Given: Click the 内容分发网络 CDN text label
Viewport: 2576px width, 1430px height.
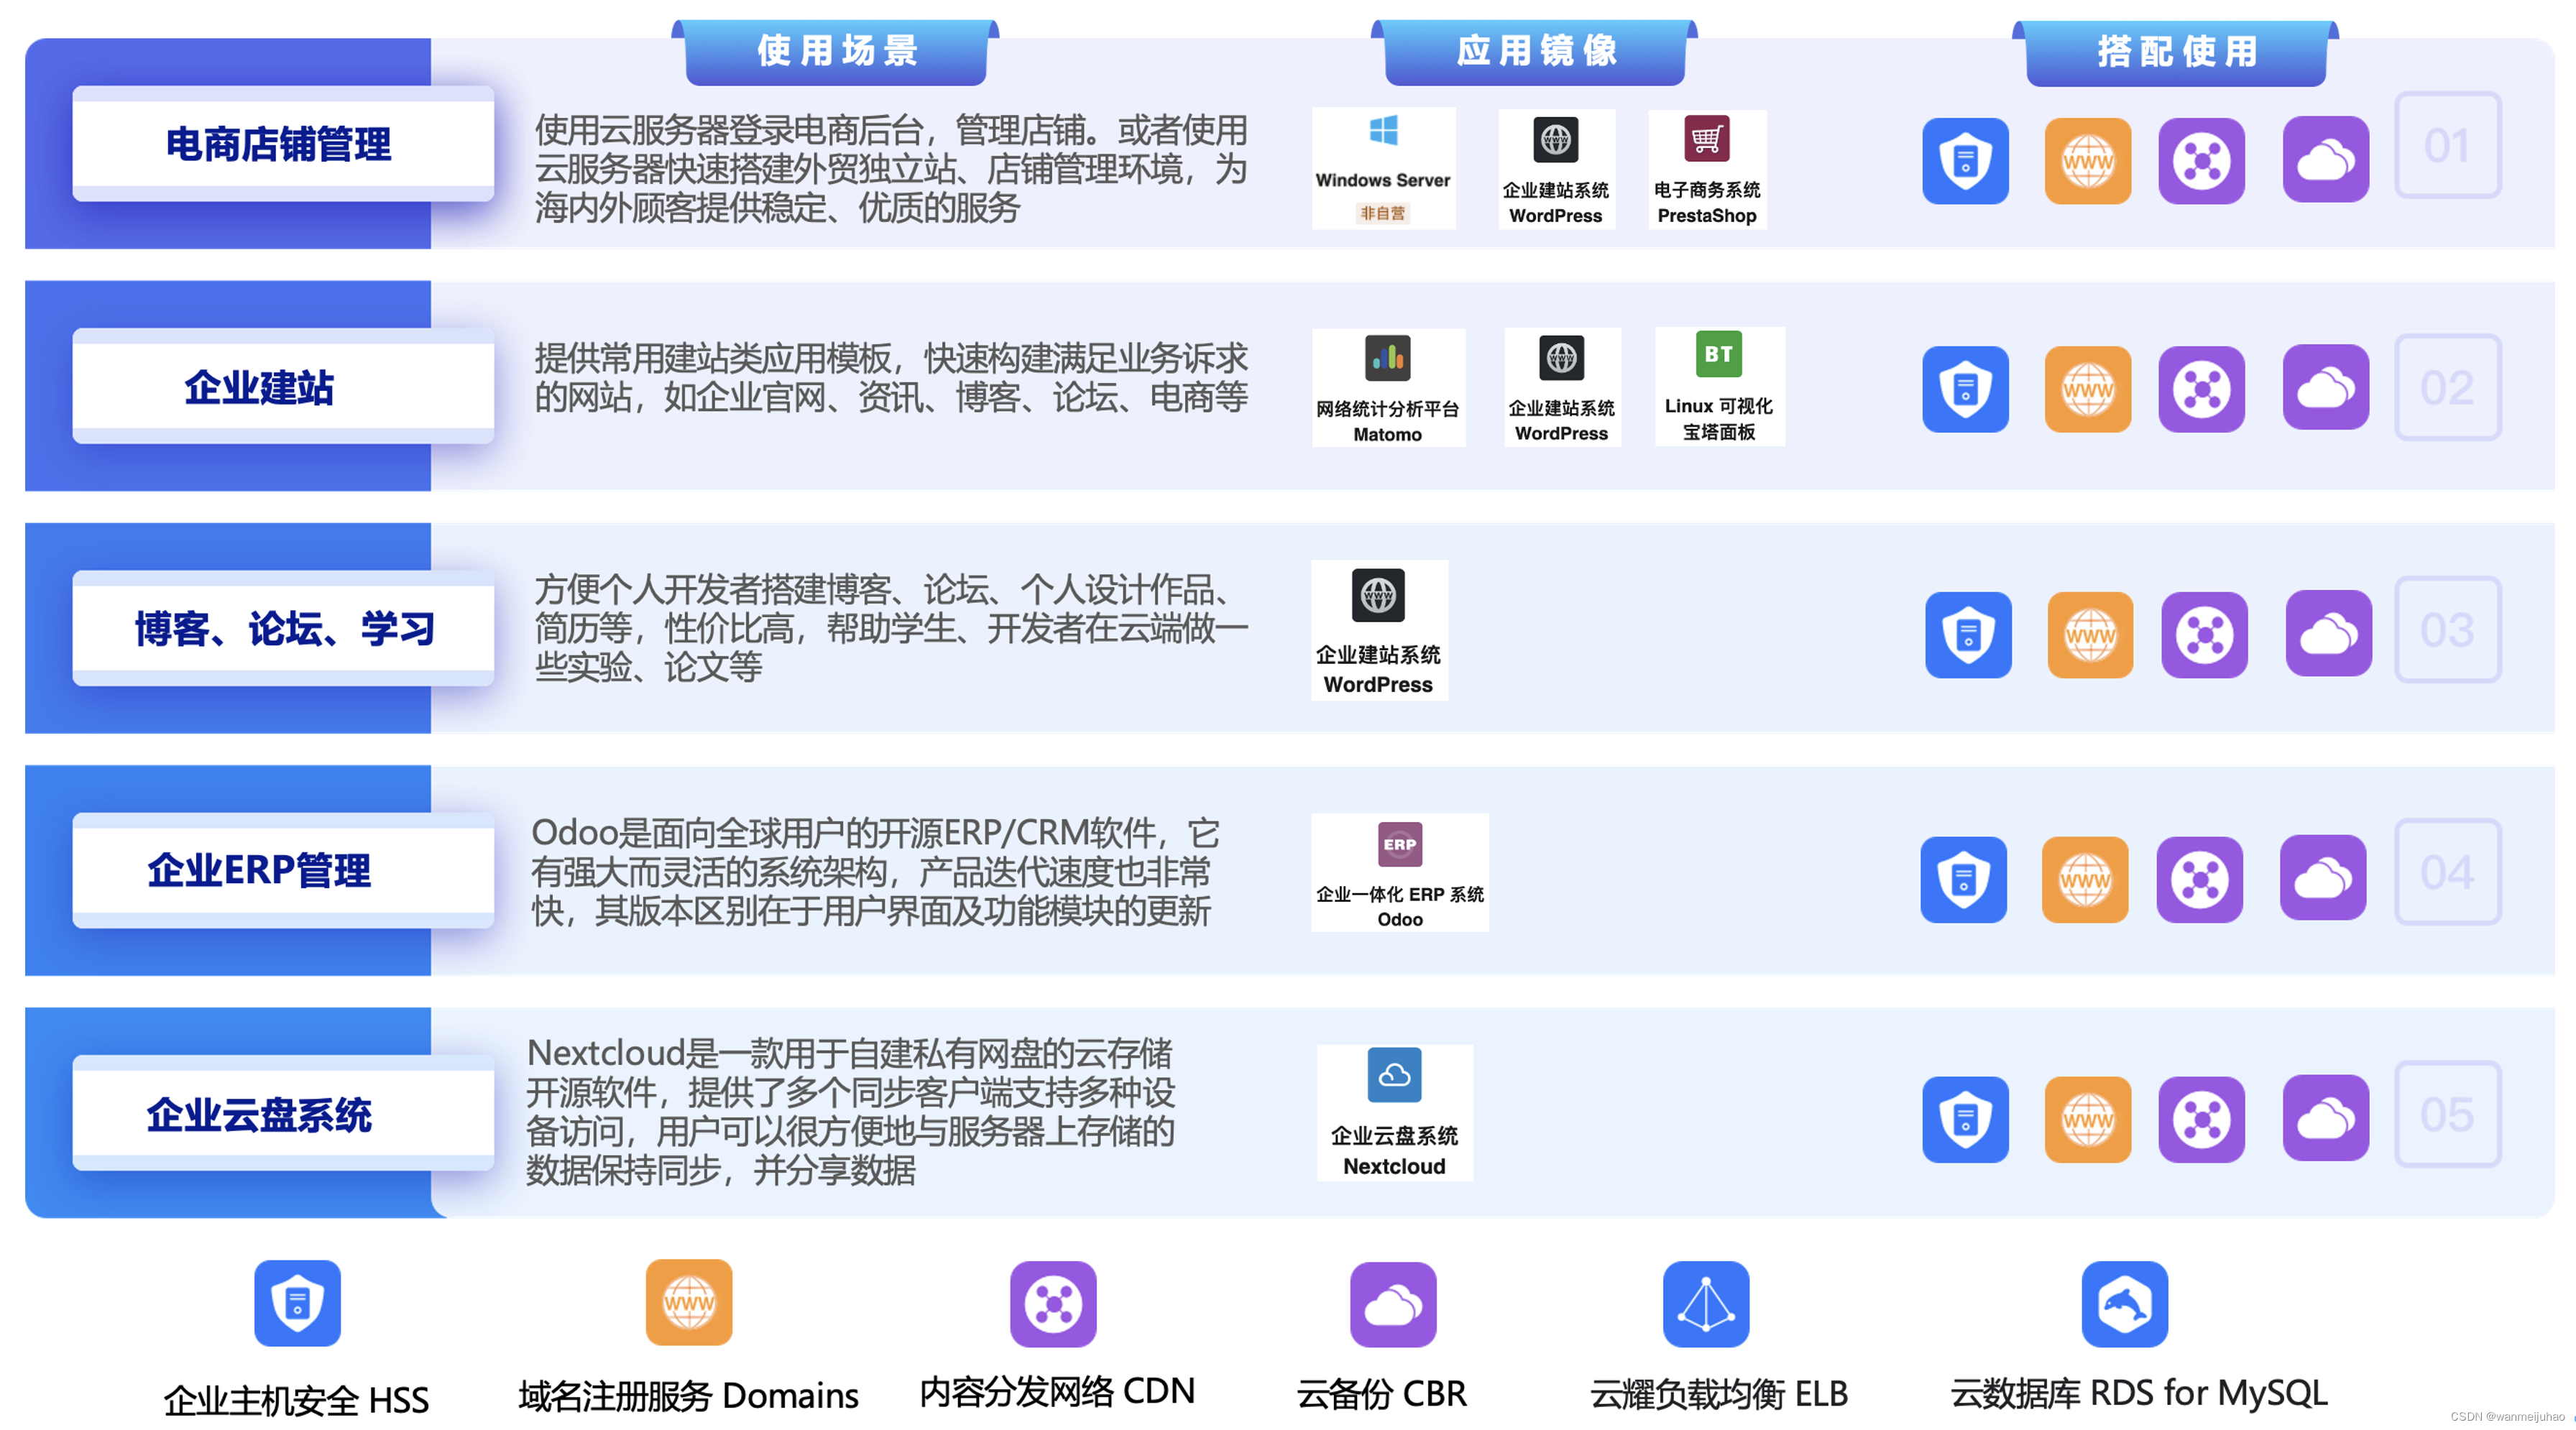Looking at the screenshot, I should pos(1057,1391).
